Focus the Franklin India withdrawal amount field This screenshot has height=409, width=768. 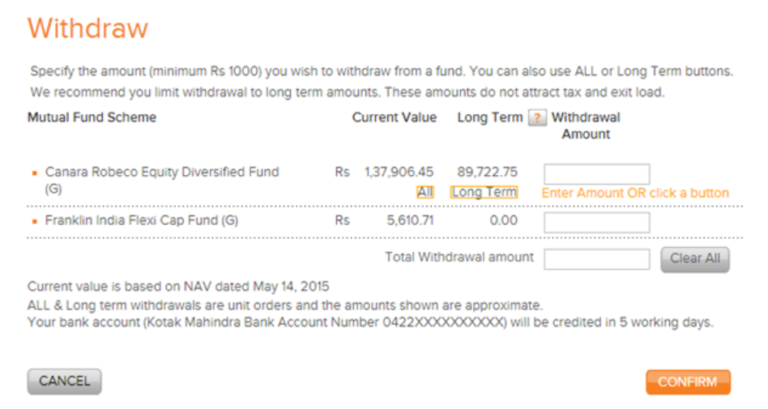coord(596,222)
